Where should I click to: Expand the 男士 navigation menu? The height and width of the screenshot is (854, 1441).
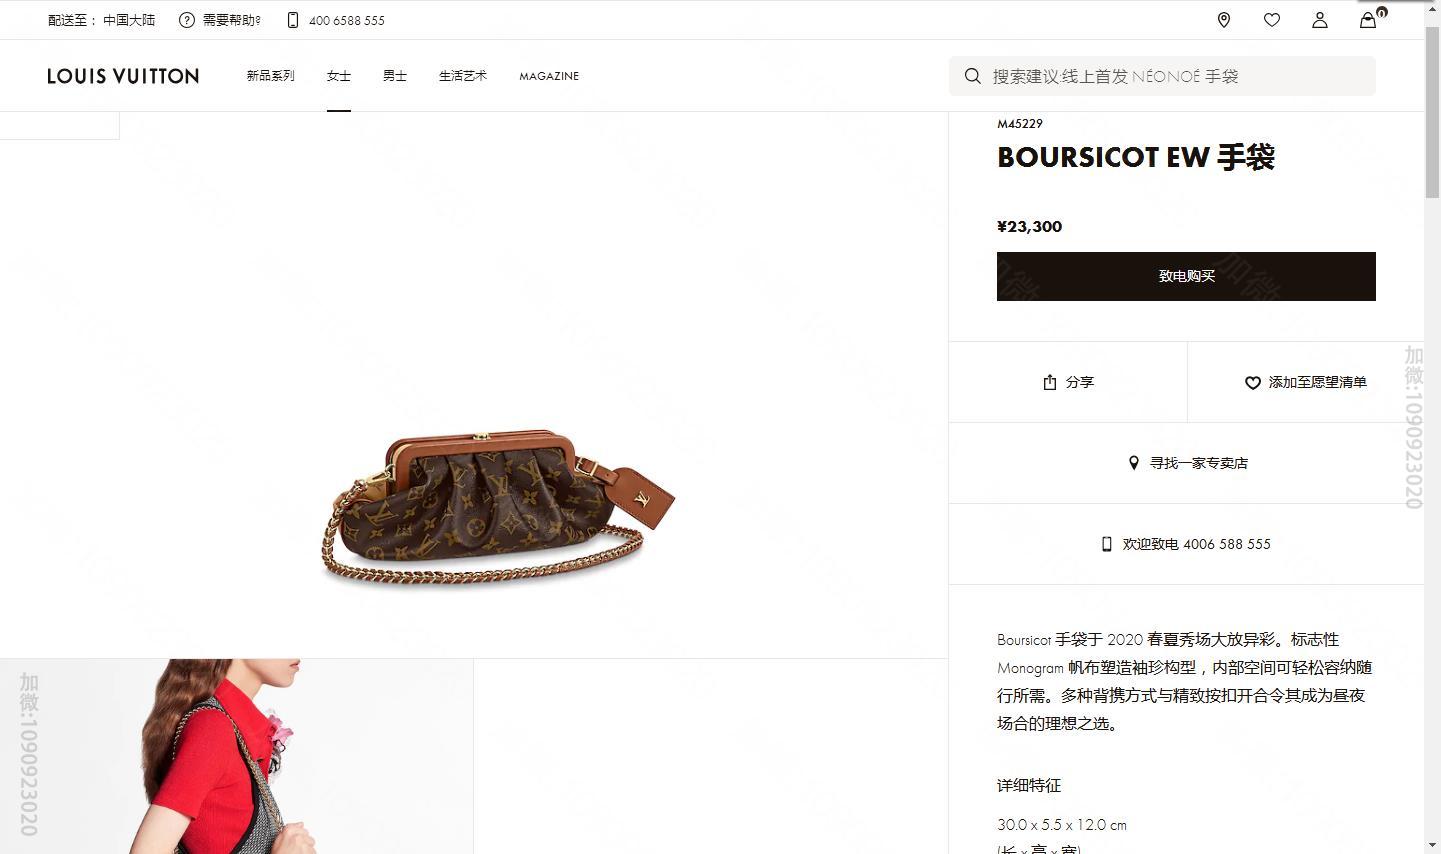pyautogui.click(x=395, y=76)
